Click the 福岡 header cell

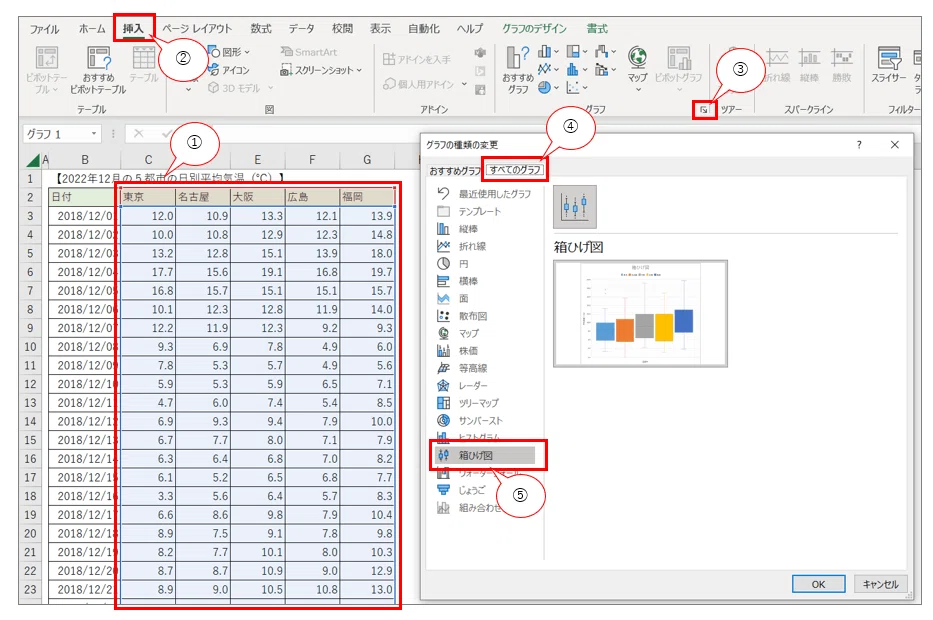click(367, 197)
